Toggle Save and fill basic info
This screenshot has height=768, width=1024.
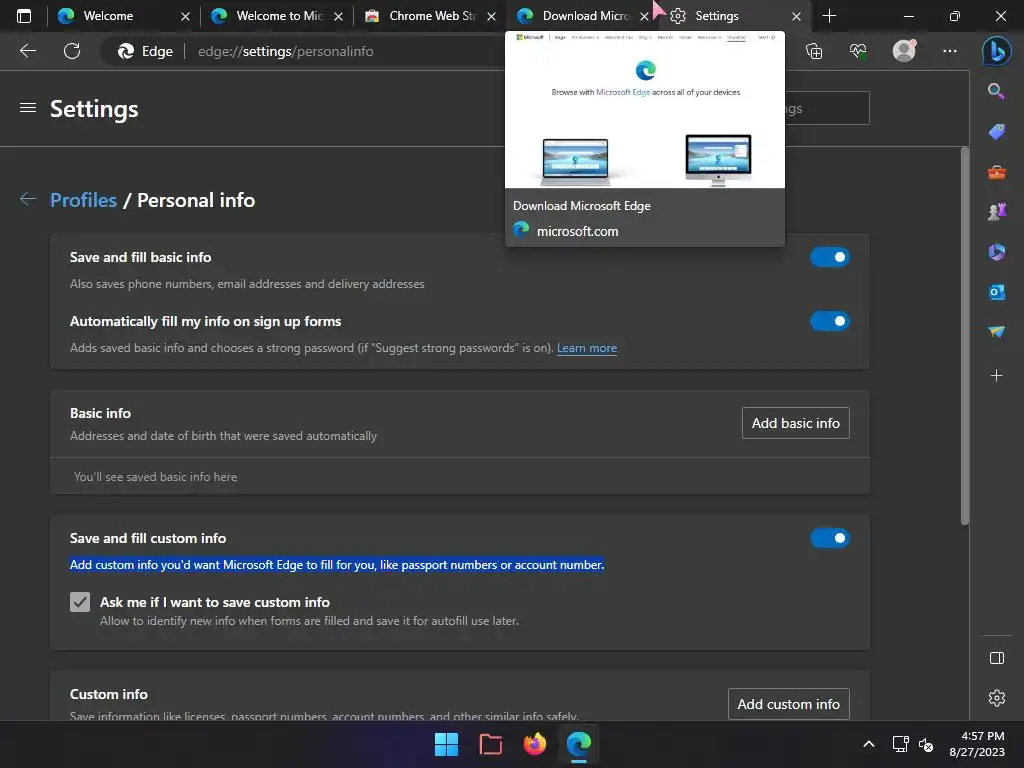tap(830, 257)
